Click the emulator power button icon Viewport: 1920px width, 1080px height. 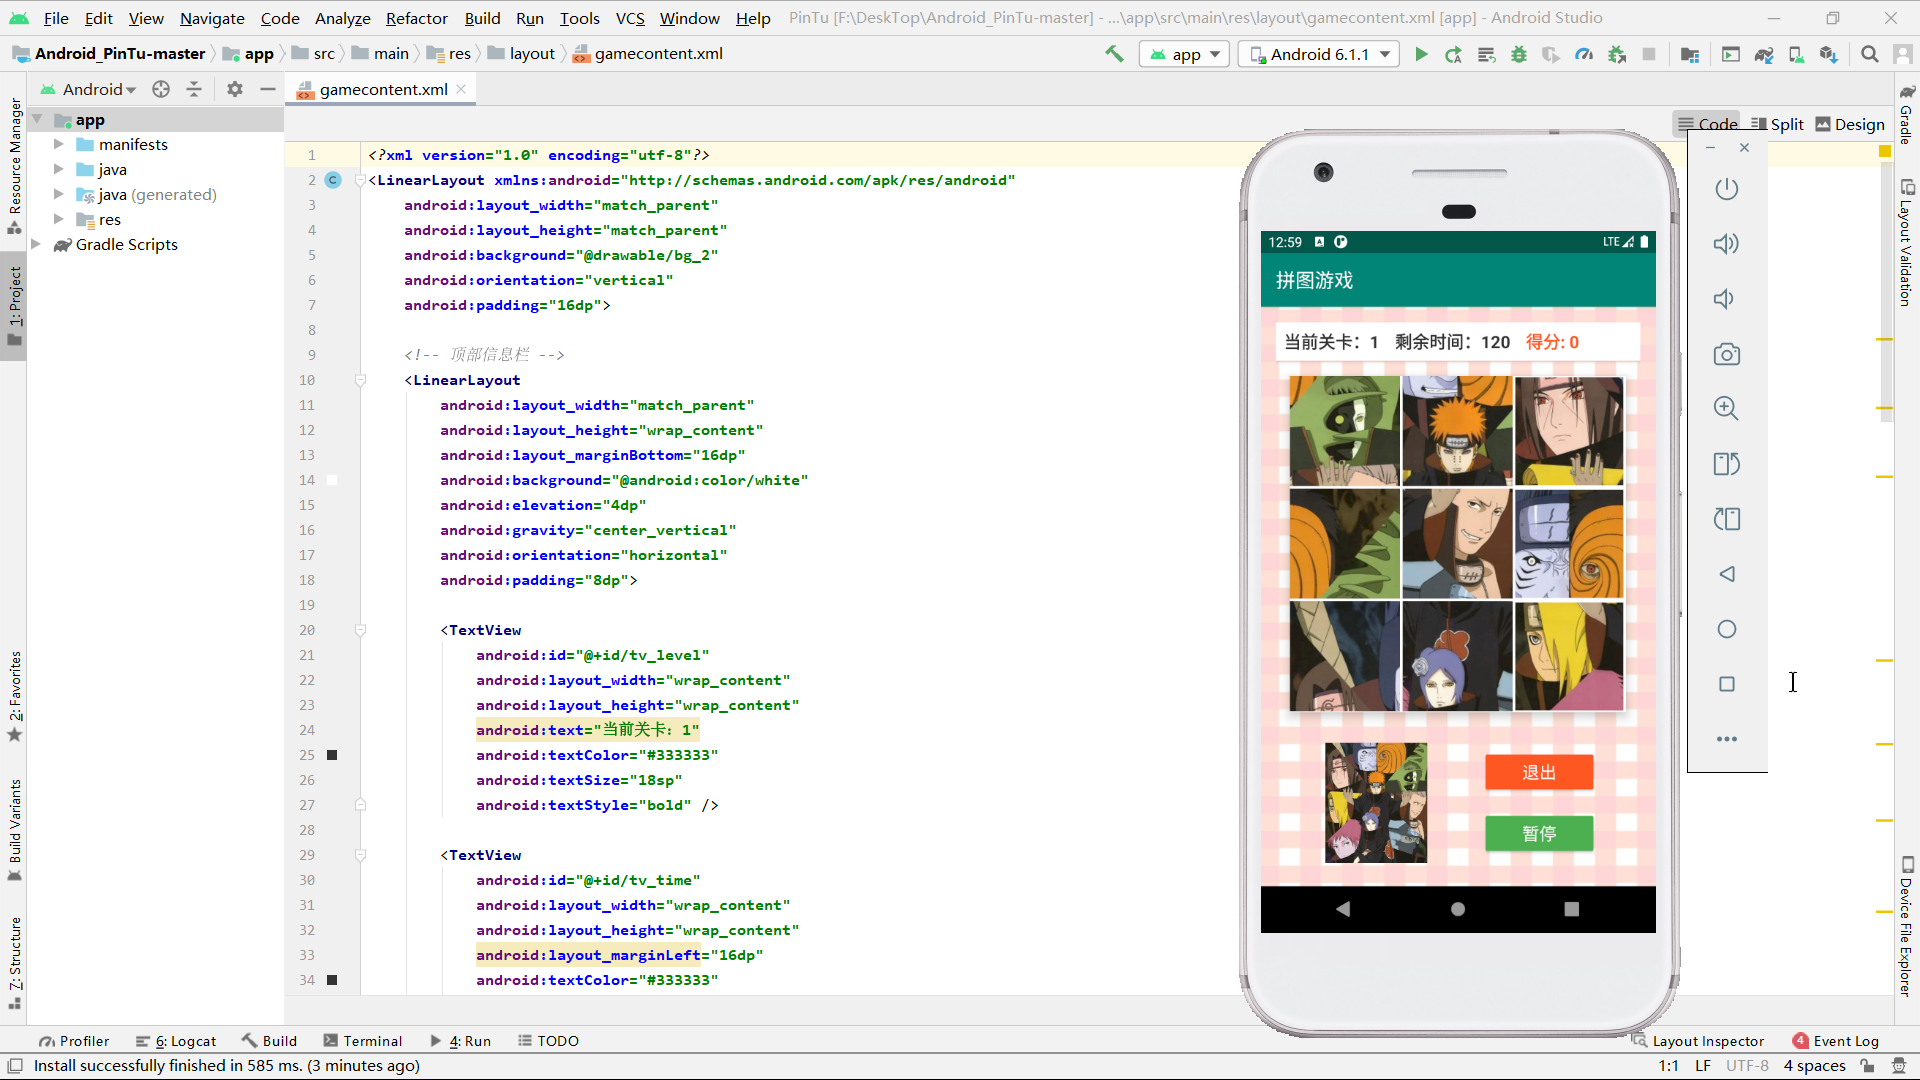click(1727, 189)
